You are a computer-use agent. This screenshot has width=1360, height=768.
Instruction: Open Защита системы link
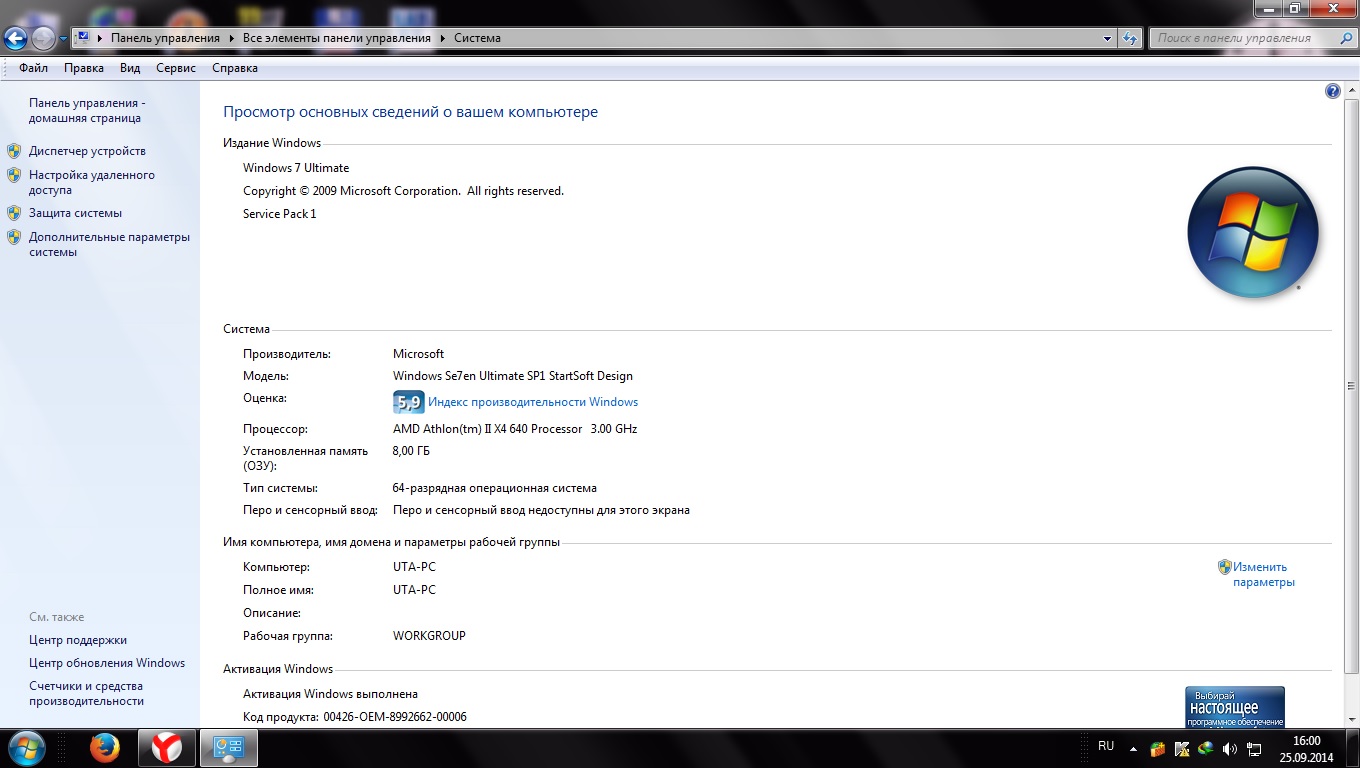click(75, 213)
